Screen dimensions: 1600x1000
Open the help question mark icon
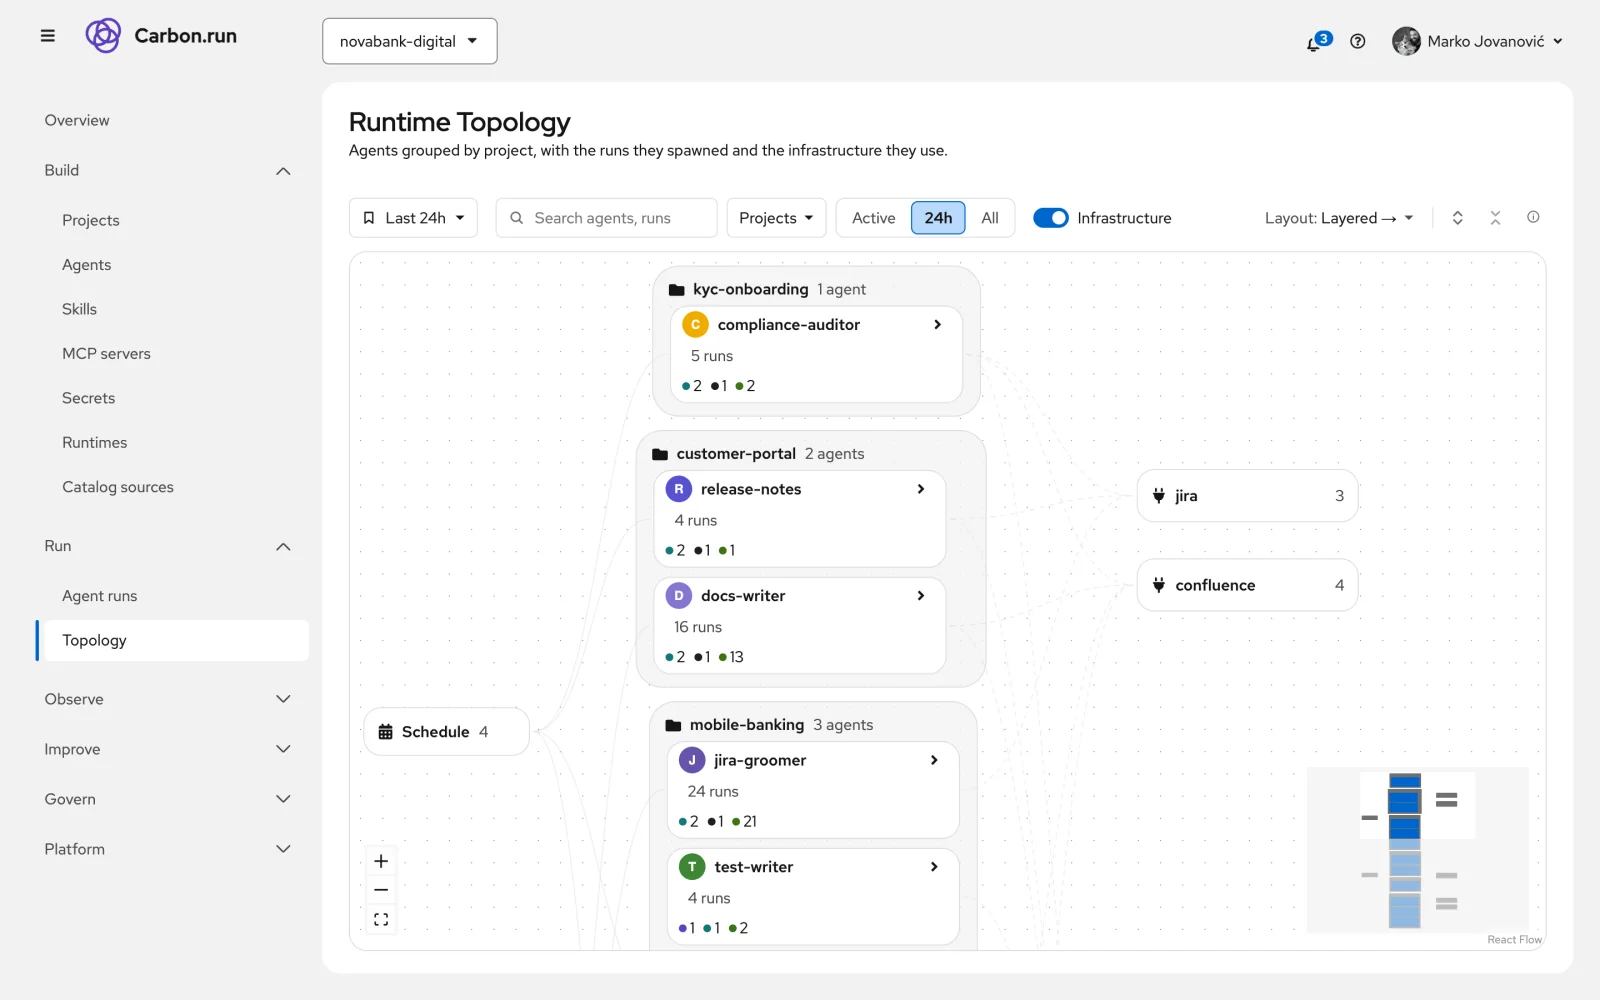(1357, 41)
